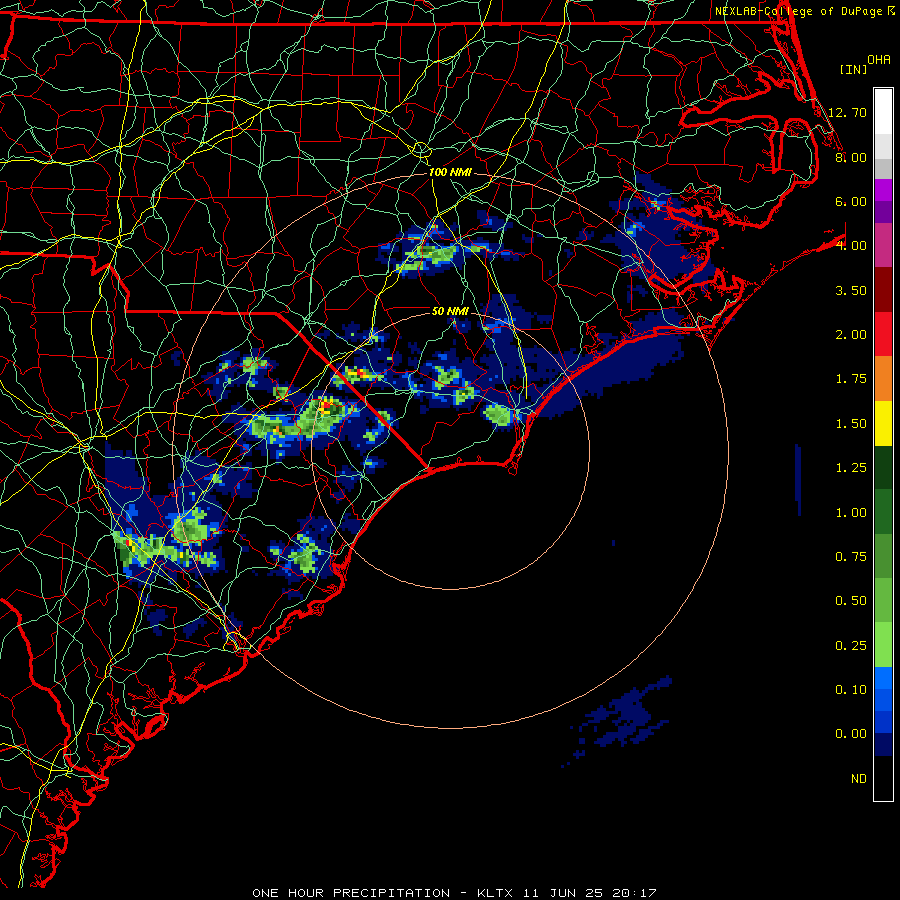Screen dimensions: 900x900
Task: Click the NEXLAB-College of DuPage watermark text
Action: pos(804,11)
